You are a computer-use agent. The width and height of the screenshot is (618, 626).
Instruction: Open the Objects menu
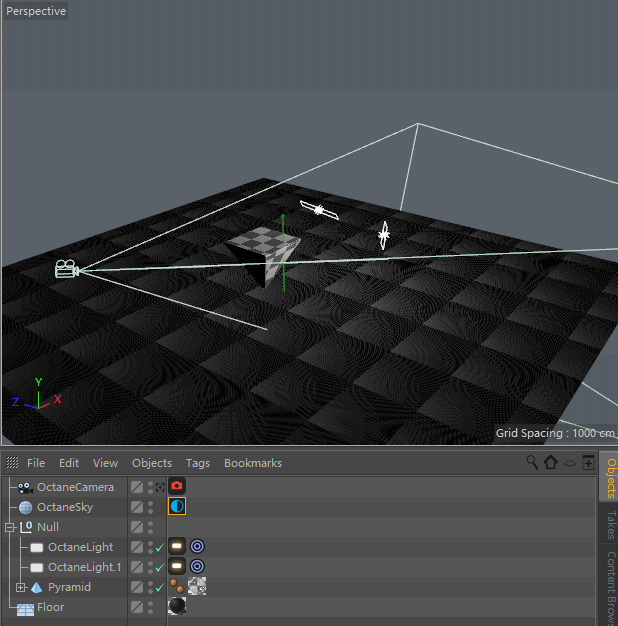point(152,463)
